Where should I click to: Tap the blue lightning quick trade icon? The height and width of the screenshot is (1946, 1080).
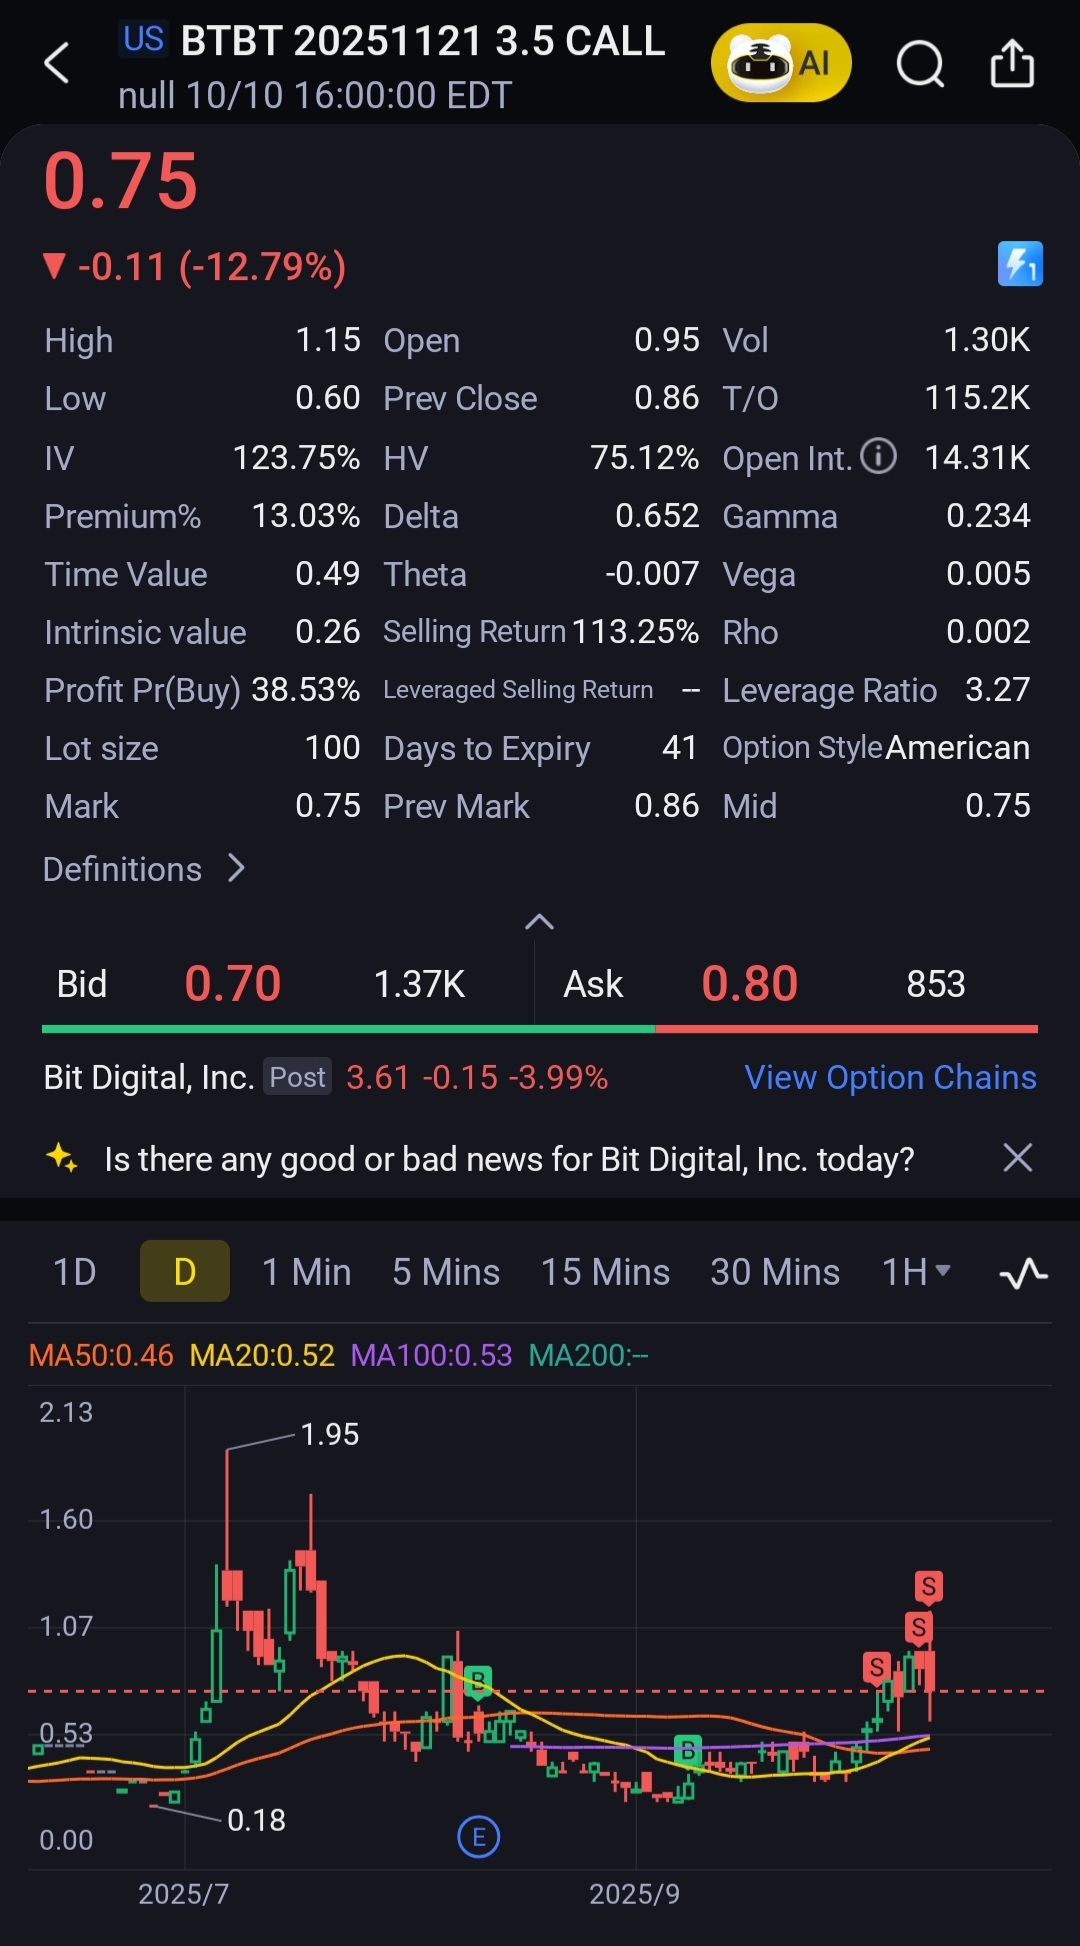pyautogui.click(x=1019, y=264)
